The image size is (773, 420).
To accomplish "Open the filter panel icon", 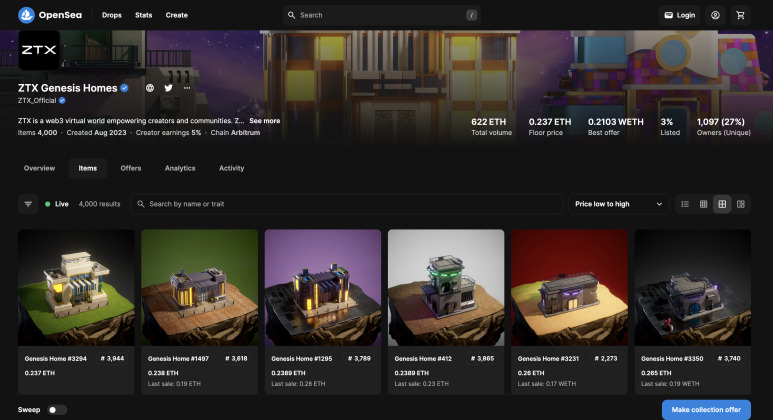I will (28, 204).
